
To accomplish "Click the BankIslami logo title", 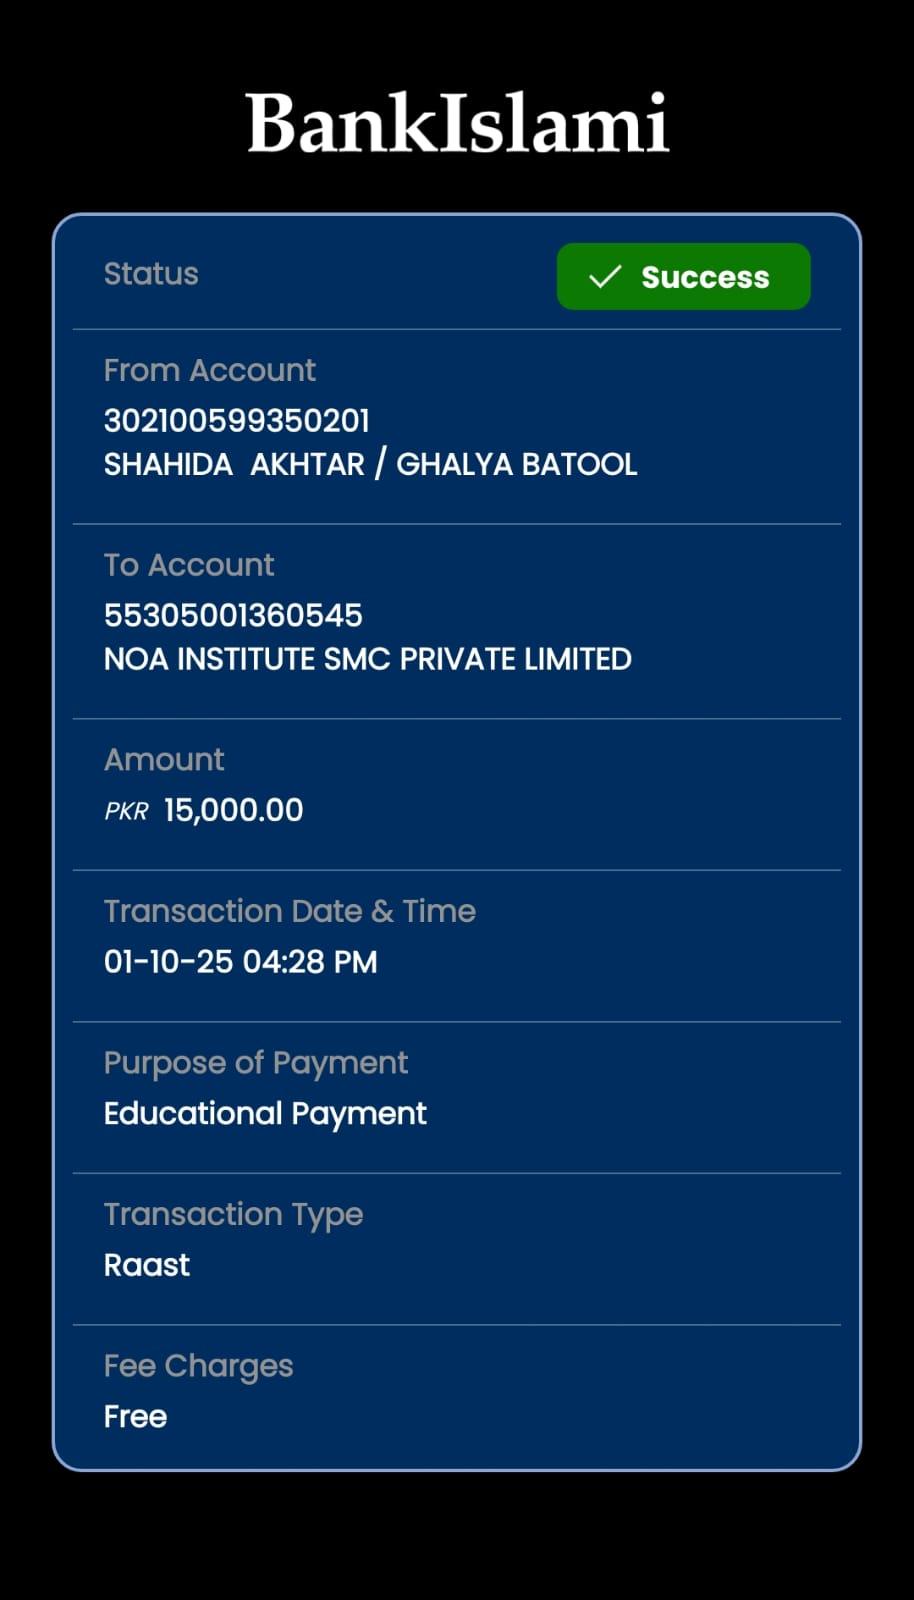I will pyautogui.click(x=457, y=124).
